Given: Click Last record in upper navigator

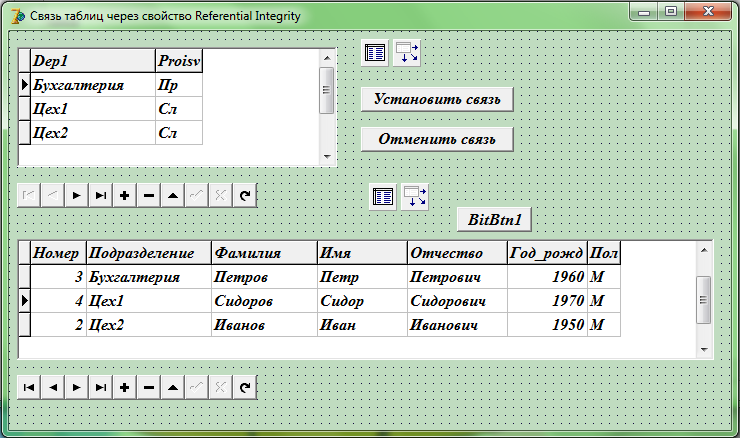Looking at the screenshot, I should 101,195.
